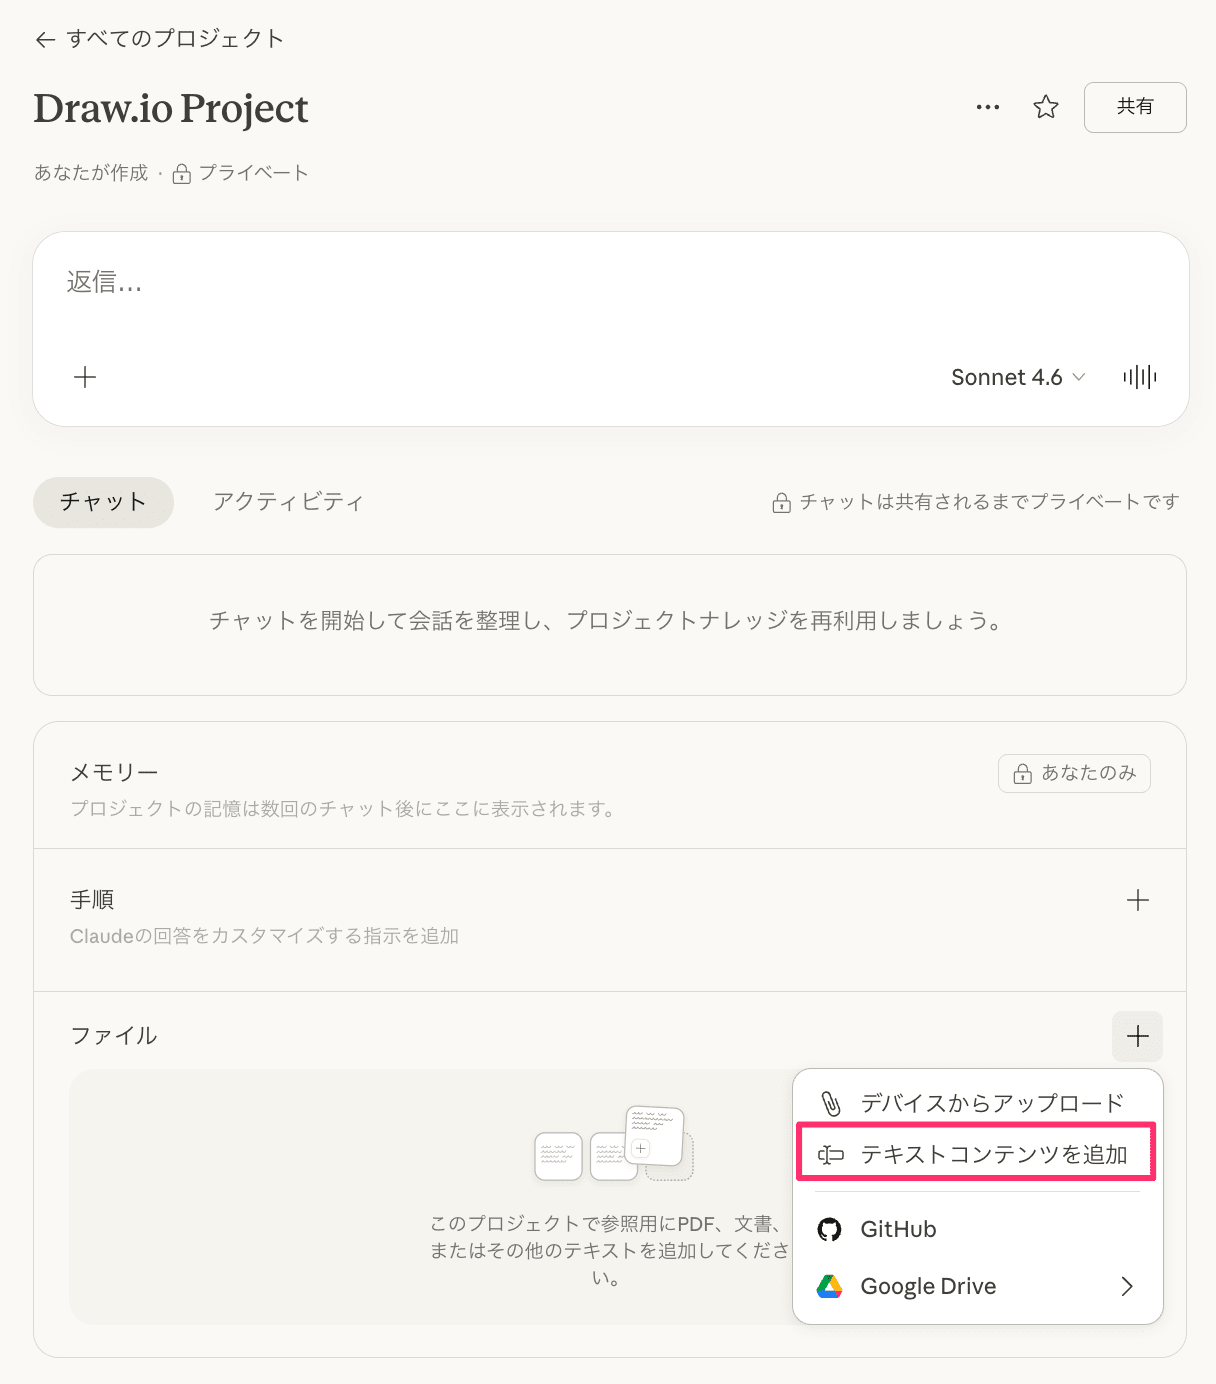1216x1384 pixels.
Task: Click the すべてのプロジェクト link
Action: coord(175,39)
